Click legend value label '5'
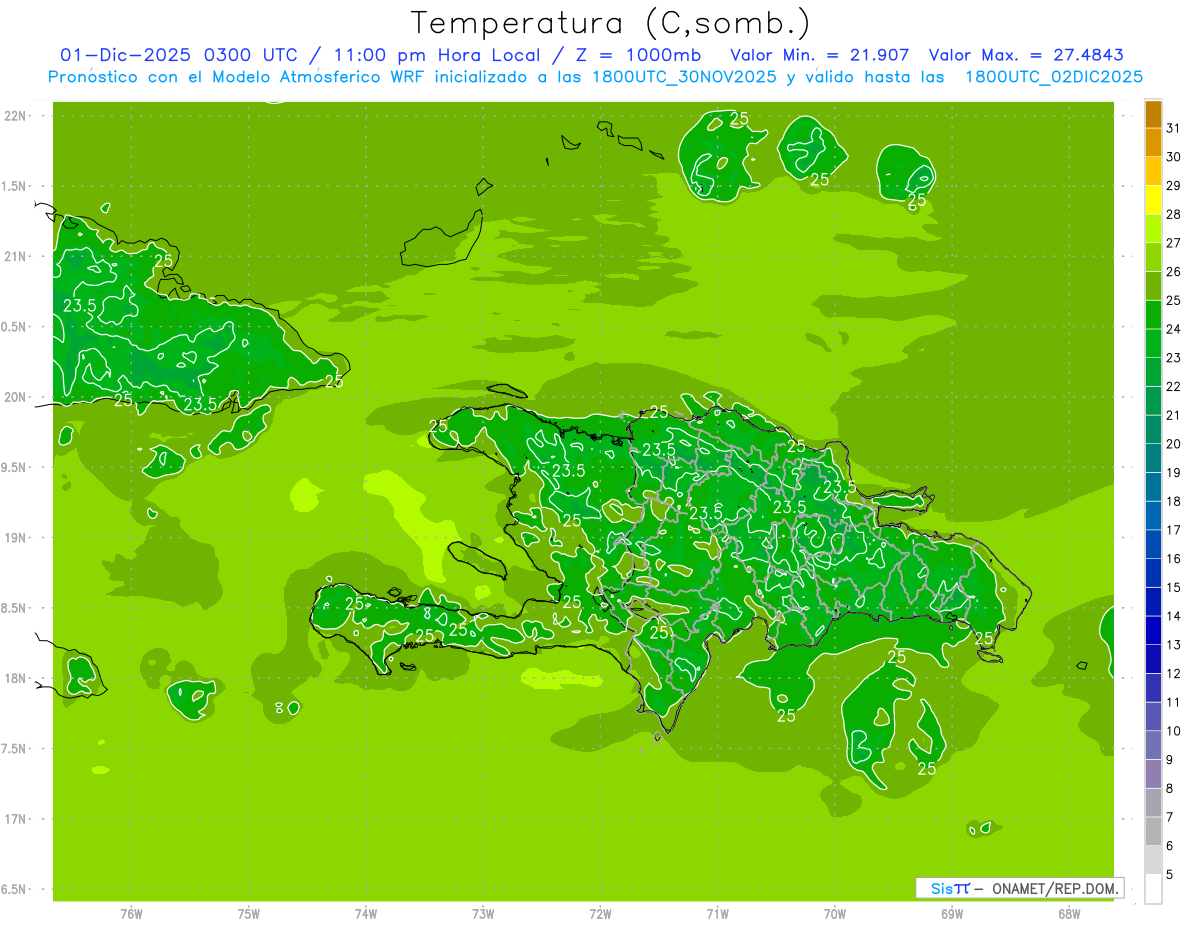The width and height of the screenshot is (1200, 927). click(x=1170, y=874)
